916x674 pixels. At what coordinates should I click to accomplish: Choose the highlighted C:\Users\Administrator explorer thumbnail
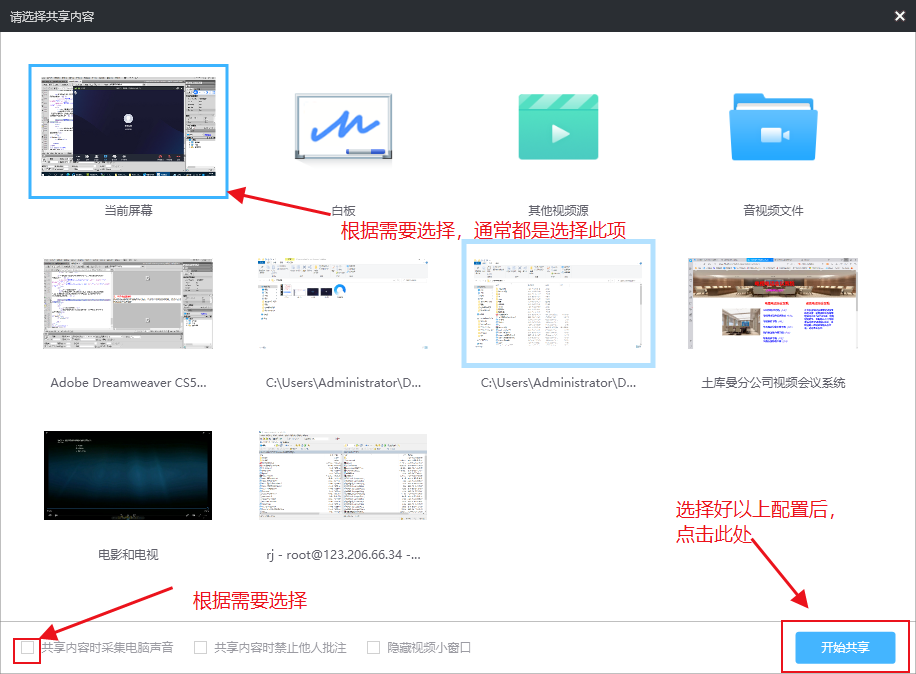coord(558,304)
